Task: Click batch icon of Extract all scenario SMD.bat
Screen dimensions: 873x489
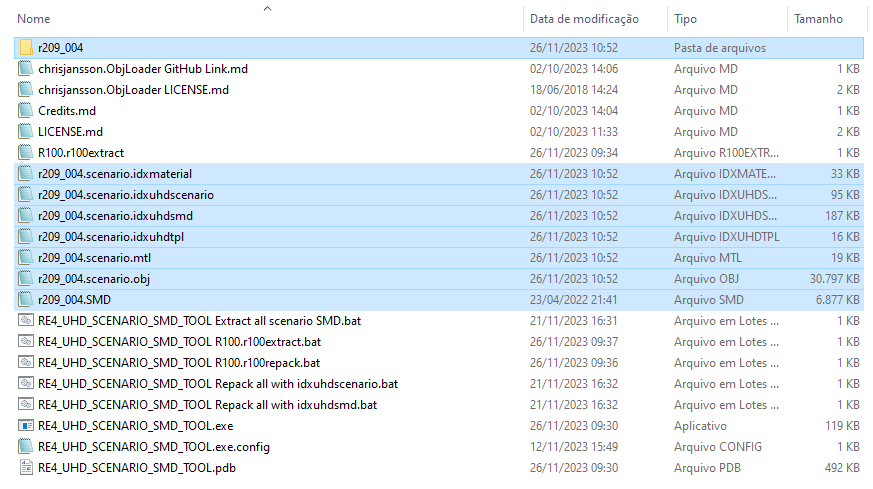Action: tap(26, 320)
